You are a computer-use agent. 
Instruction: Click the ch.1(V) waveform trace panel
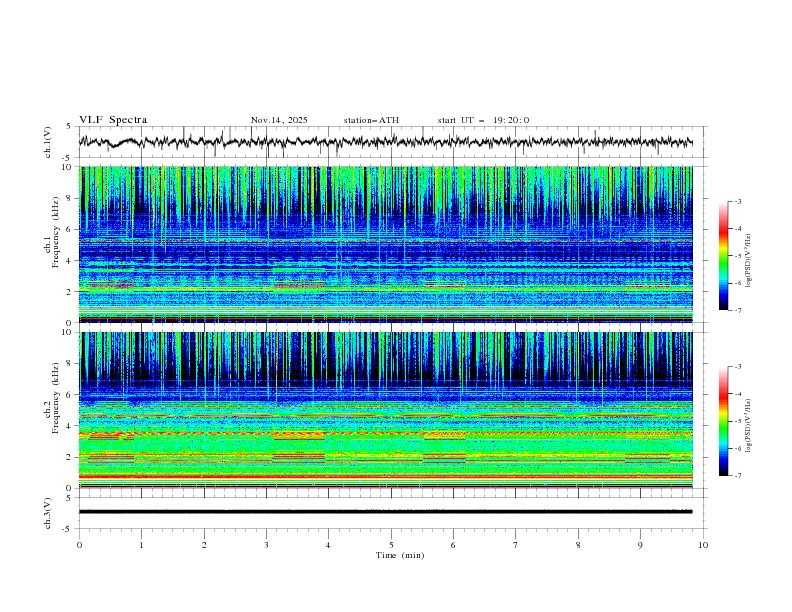click(x=391, y=142)
